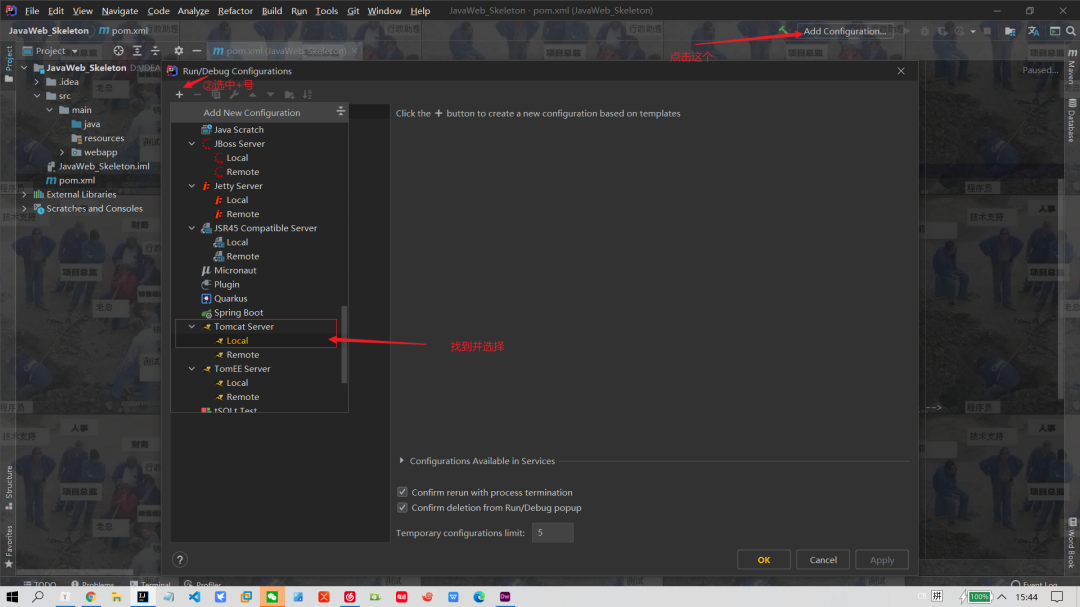The image size is (1080, 607).
Task: Open the Build menu
Action: [272, 10]
